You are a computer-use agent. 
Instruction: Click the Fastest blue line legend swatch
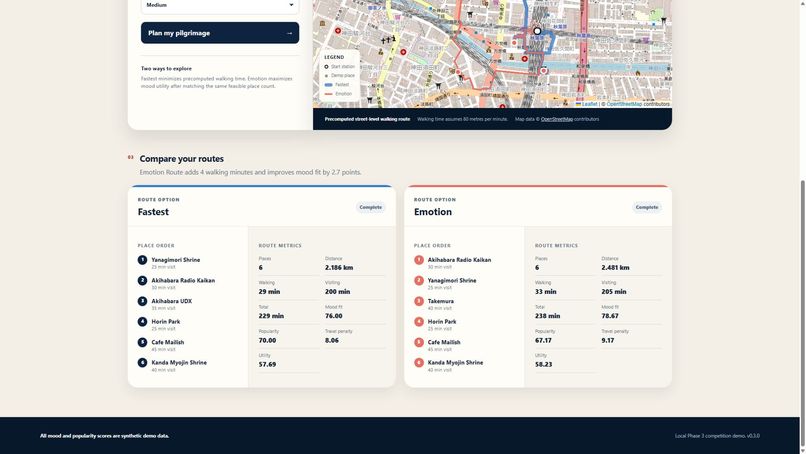(328, 85)
